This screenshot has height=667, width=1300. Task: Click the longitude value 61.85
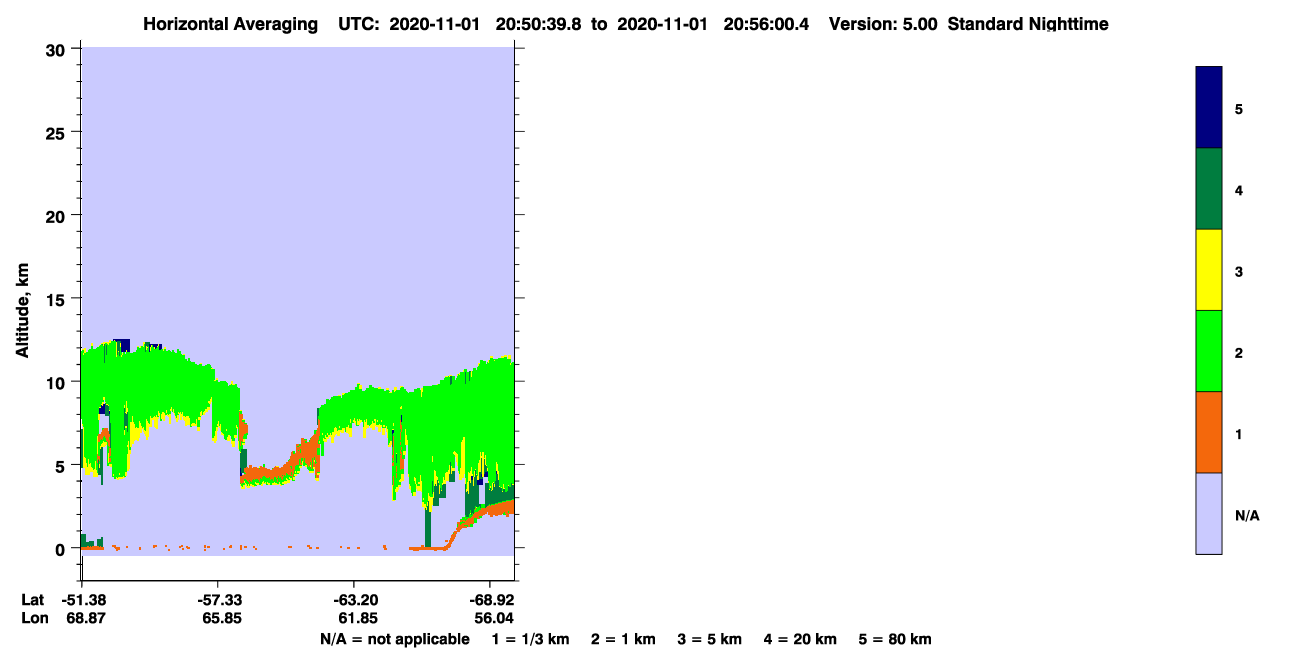pyautogui.click(x=357, y=618)
